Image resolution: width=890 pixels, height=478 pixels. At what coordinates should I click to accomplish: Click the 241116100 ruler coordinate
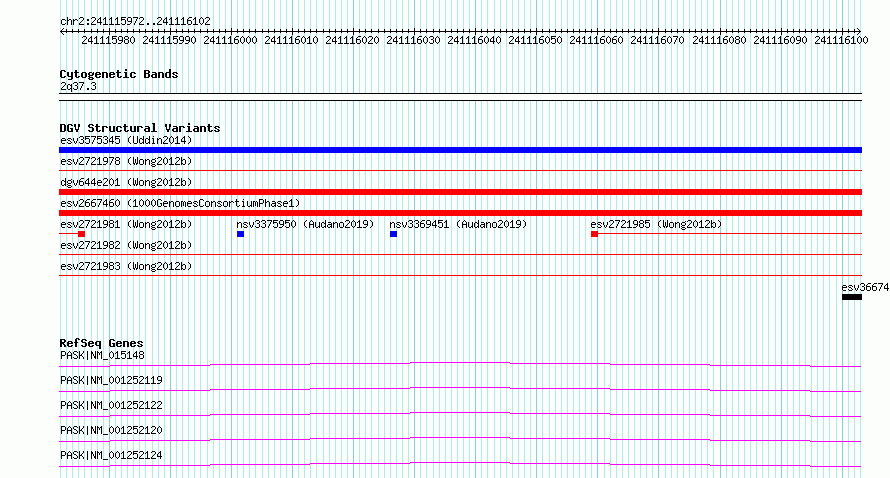pos(841,41)
